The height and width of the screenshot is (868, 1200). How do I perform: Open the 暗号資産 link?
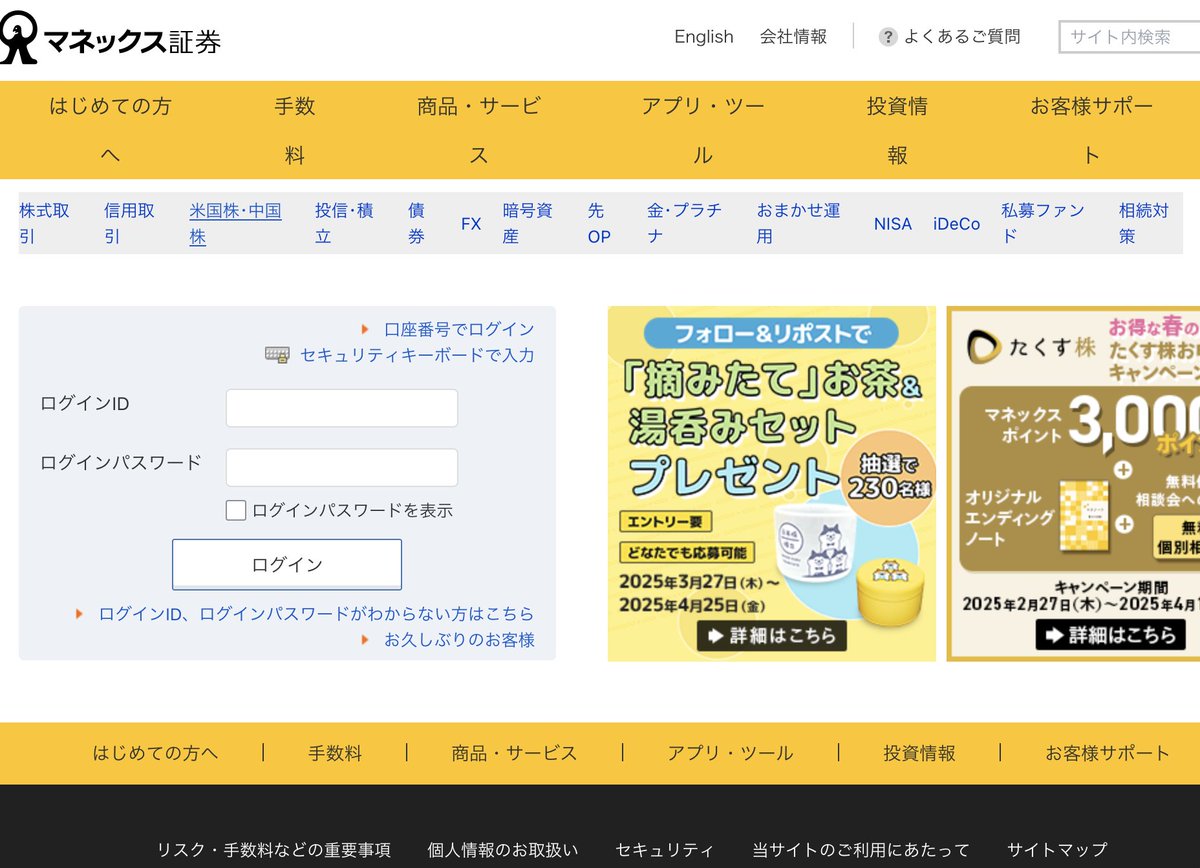tap(528, 224)
